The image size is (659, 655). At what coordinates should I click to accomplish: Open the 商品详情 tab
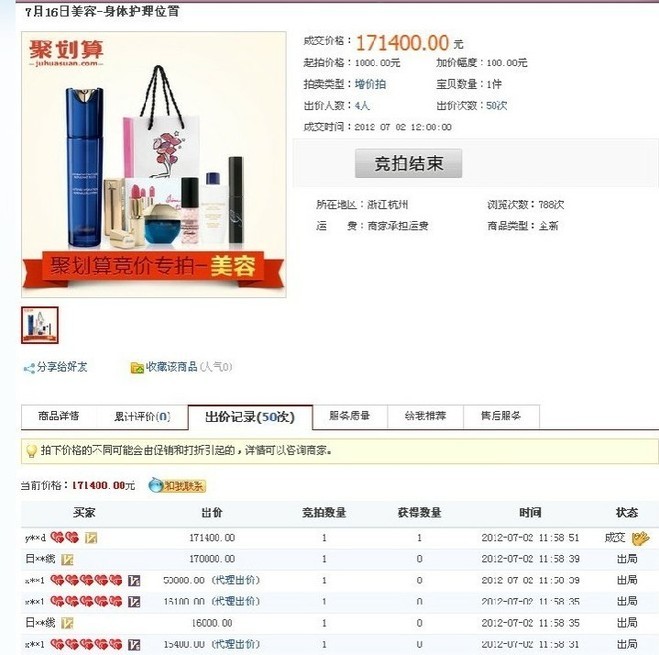click(58, 416)
